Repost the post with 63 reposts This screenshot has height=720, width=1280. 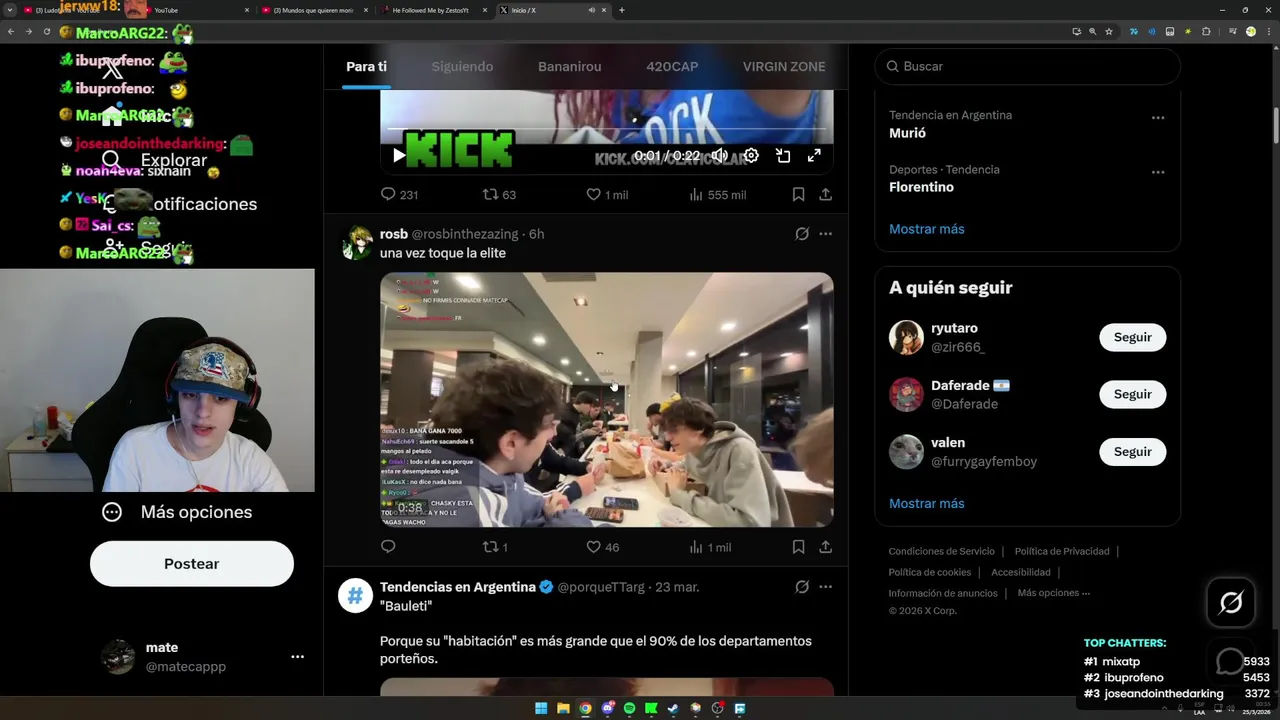coord(499,195)
